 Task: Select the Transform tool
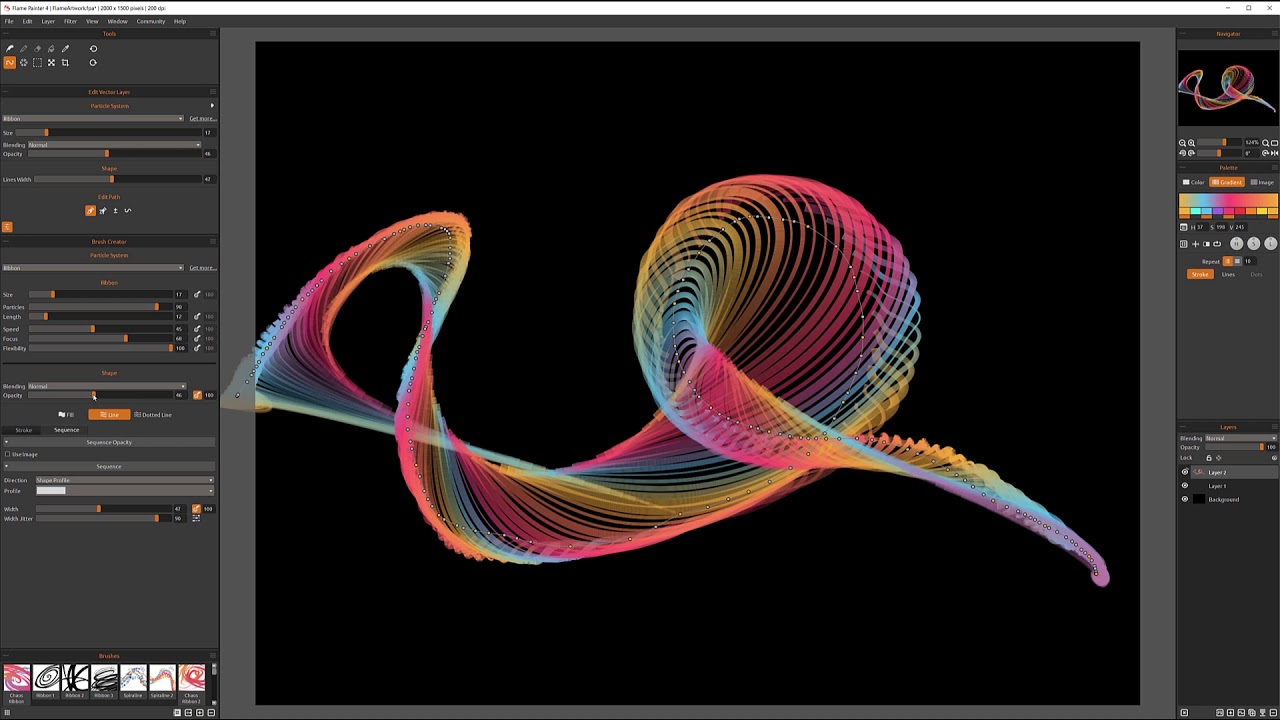point(51,62)
